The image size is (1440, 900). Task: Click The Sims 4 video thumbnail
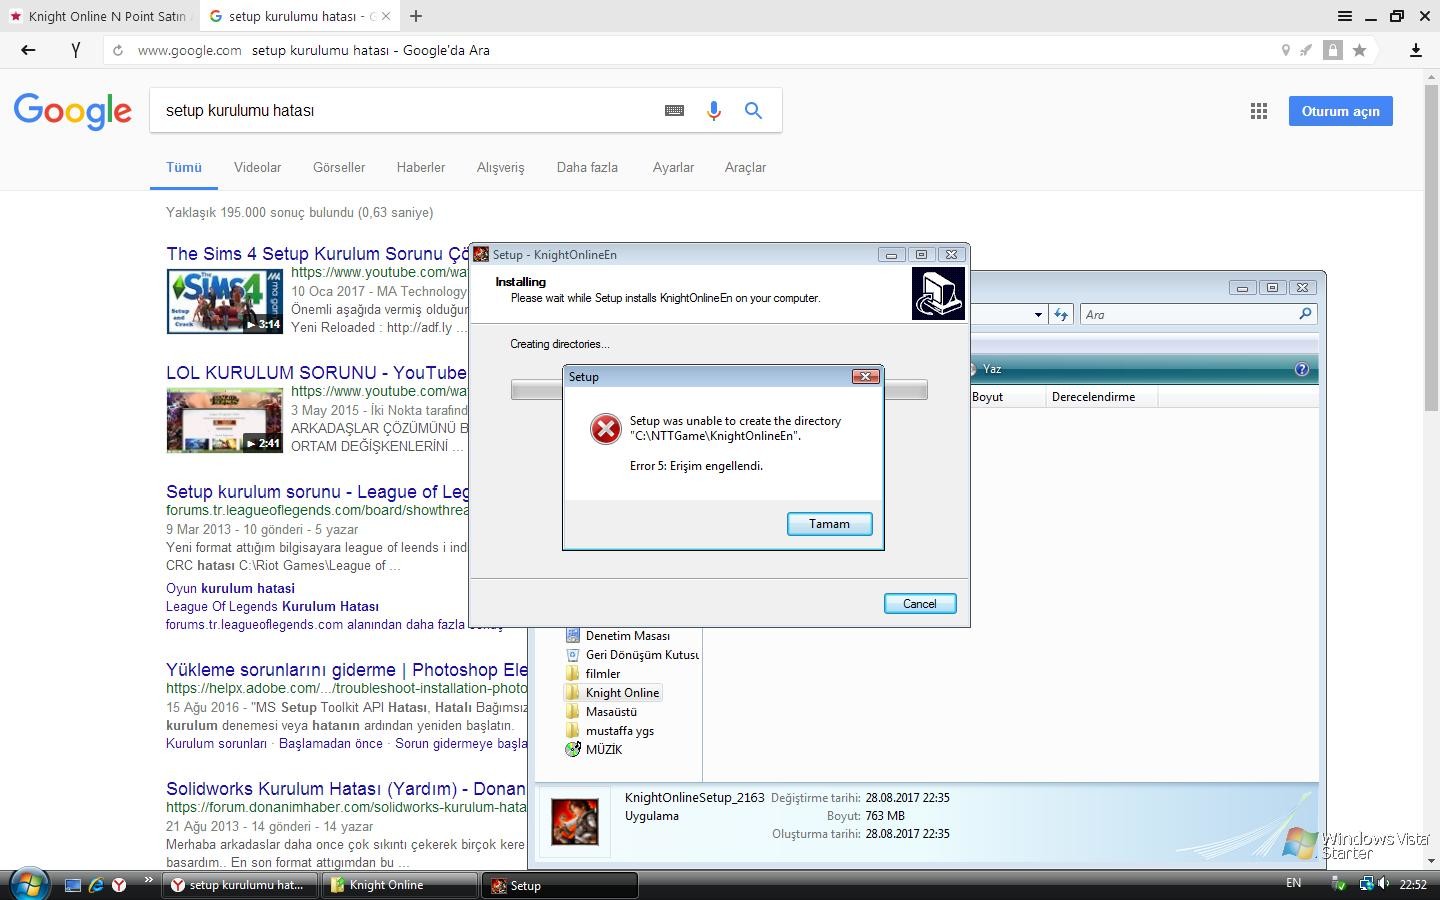[x=225, y=302]
